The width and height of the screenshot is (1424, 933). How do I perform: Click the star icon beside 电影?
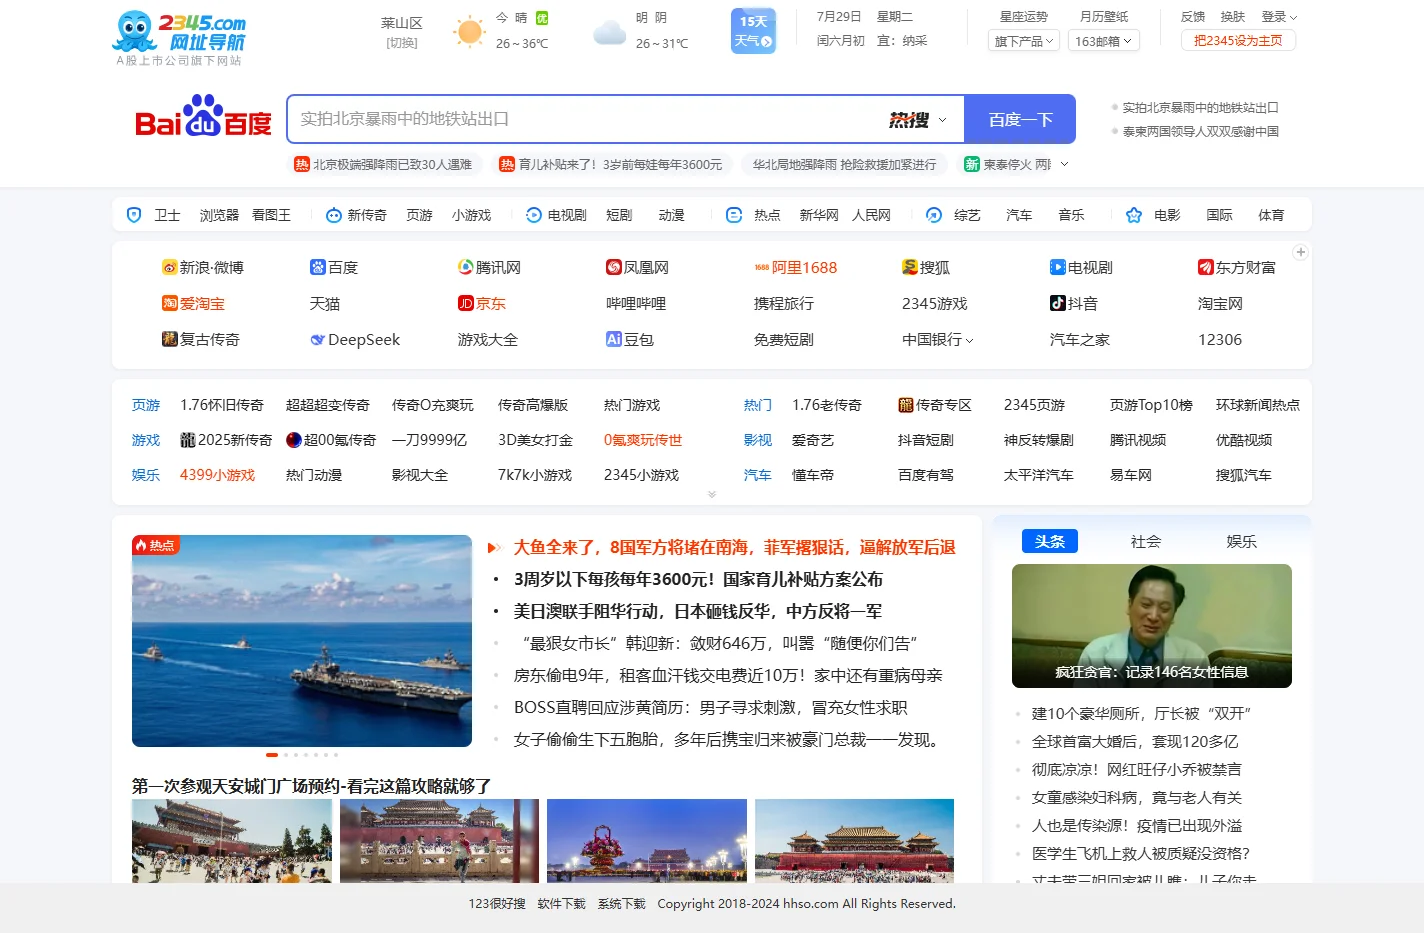(x=1134, y=215)
